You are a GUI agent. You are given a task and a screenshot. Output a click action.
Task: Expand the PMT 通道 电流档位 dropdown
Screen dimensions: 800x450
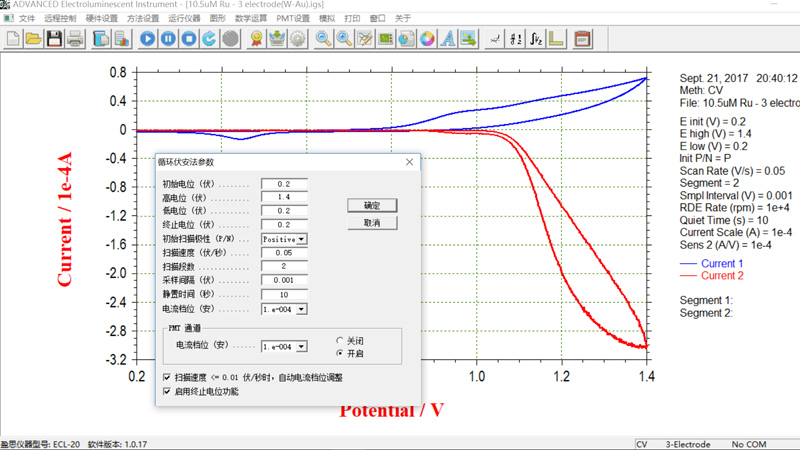click(301, 347)
